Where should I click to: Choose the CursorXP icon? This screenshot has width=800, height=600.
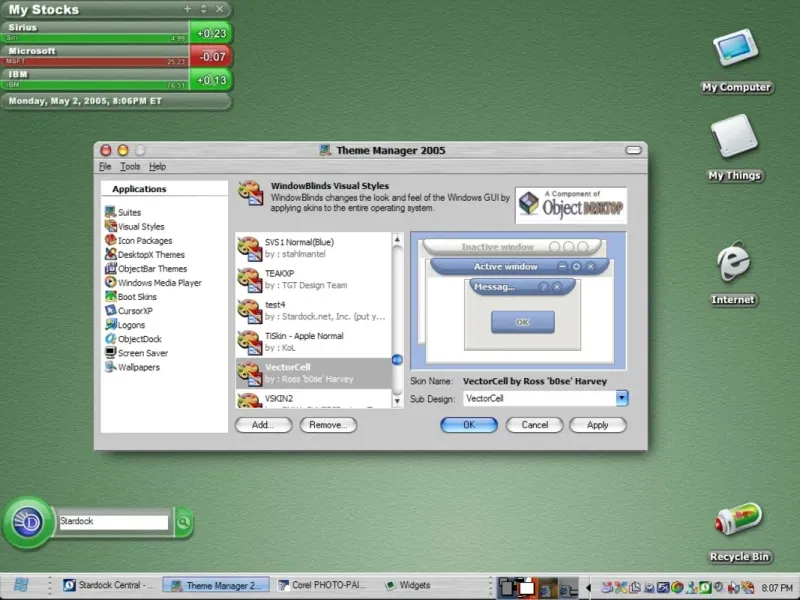pos(110,310)
